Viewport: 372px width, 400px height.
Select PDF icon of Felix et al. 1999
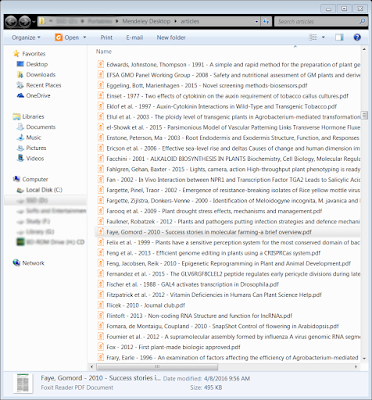click(101, 242)
